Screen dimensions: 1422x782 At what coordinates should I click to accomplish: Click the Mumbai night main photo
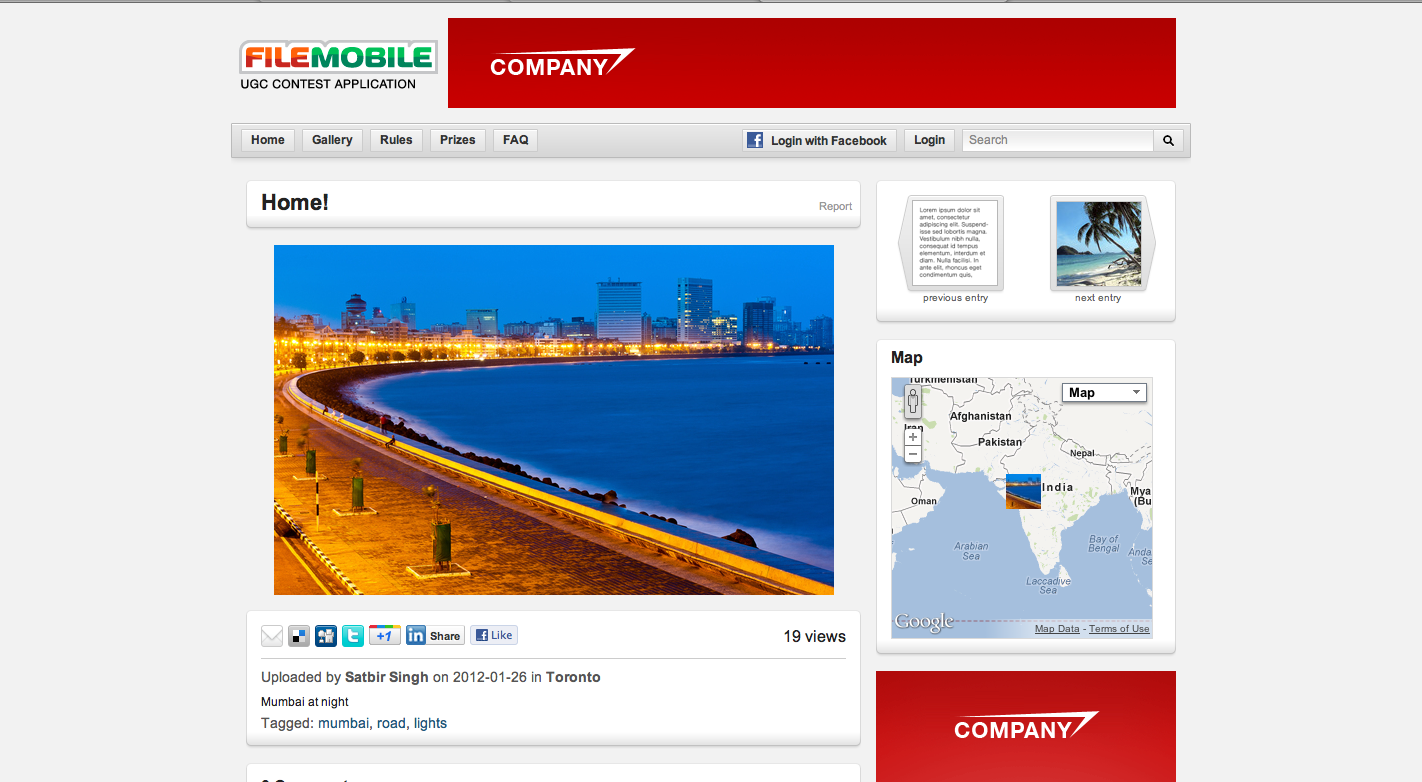(x=554, y=420)
